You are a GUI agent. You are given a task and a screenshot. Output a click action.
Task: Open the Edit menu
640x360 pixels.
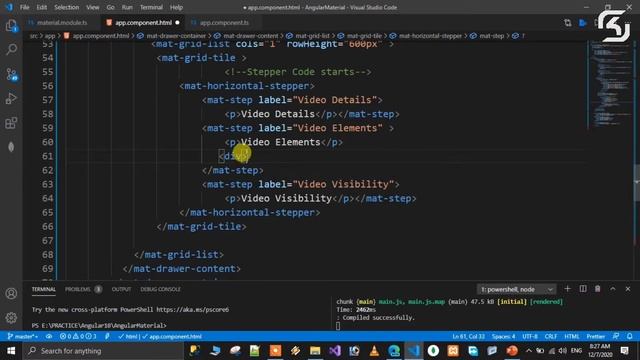click(x=41, y=7)
